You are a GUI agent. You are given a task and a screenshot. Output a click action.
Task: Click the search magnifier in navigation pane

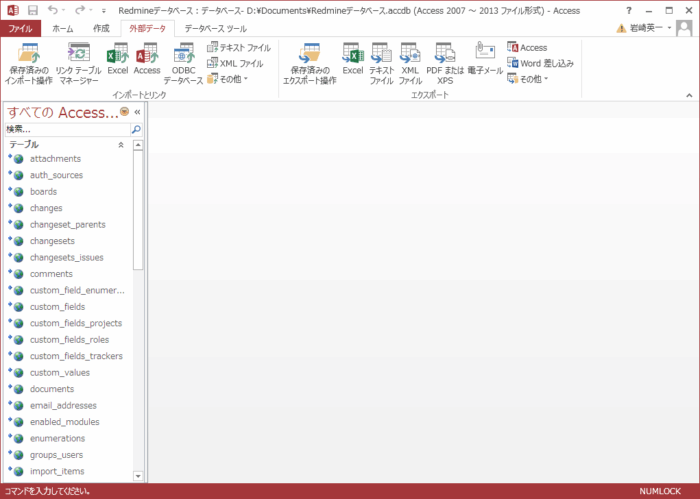[x=136, y=129]
